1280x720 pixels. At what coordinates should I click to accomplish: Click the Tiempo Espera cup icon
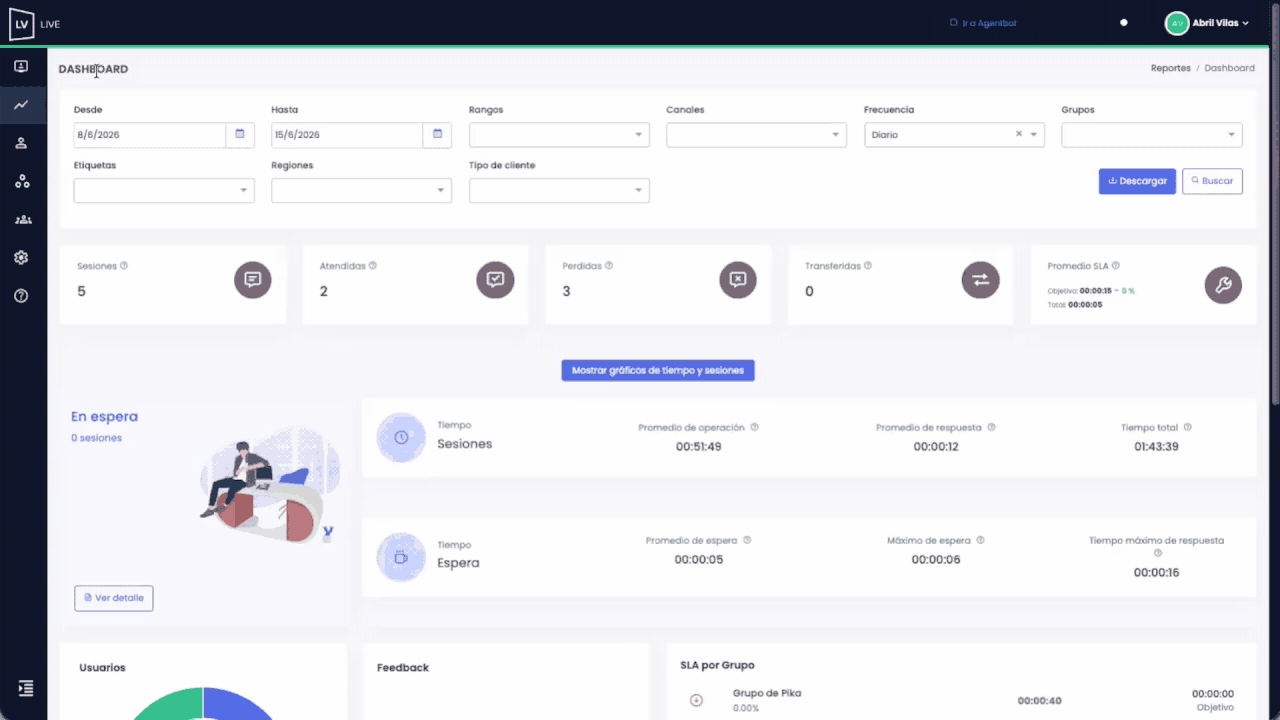(401, 557)
